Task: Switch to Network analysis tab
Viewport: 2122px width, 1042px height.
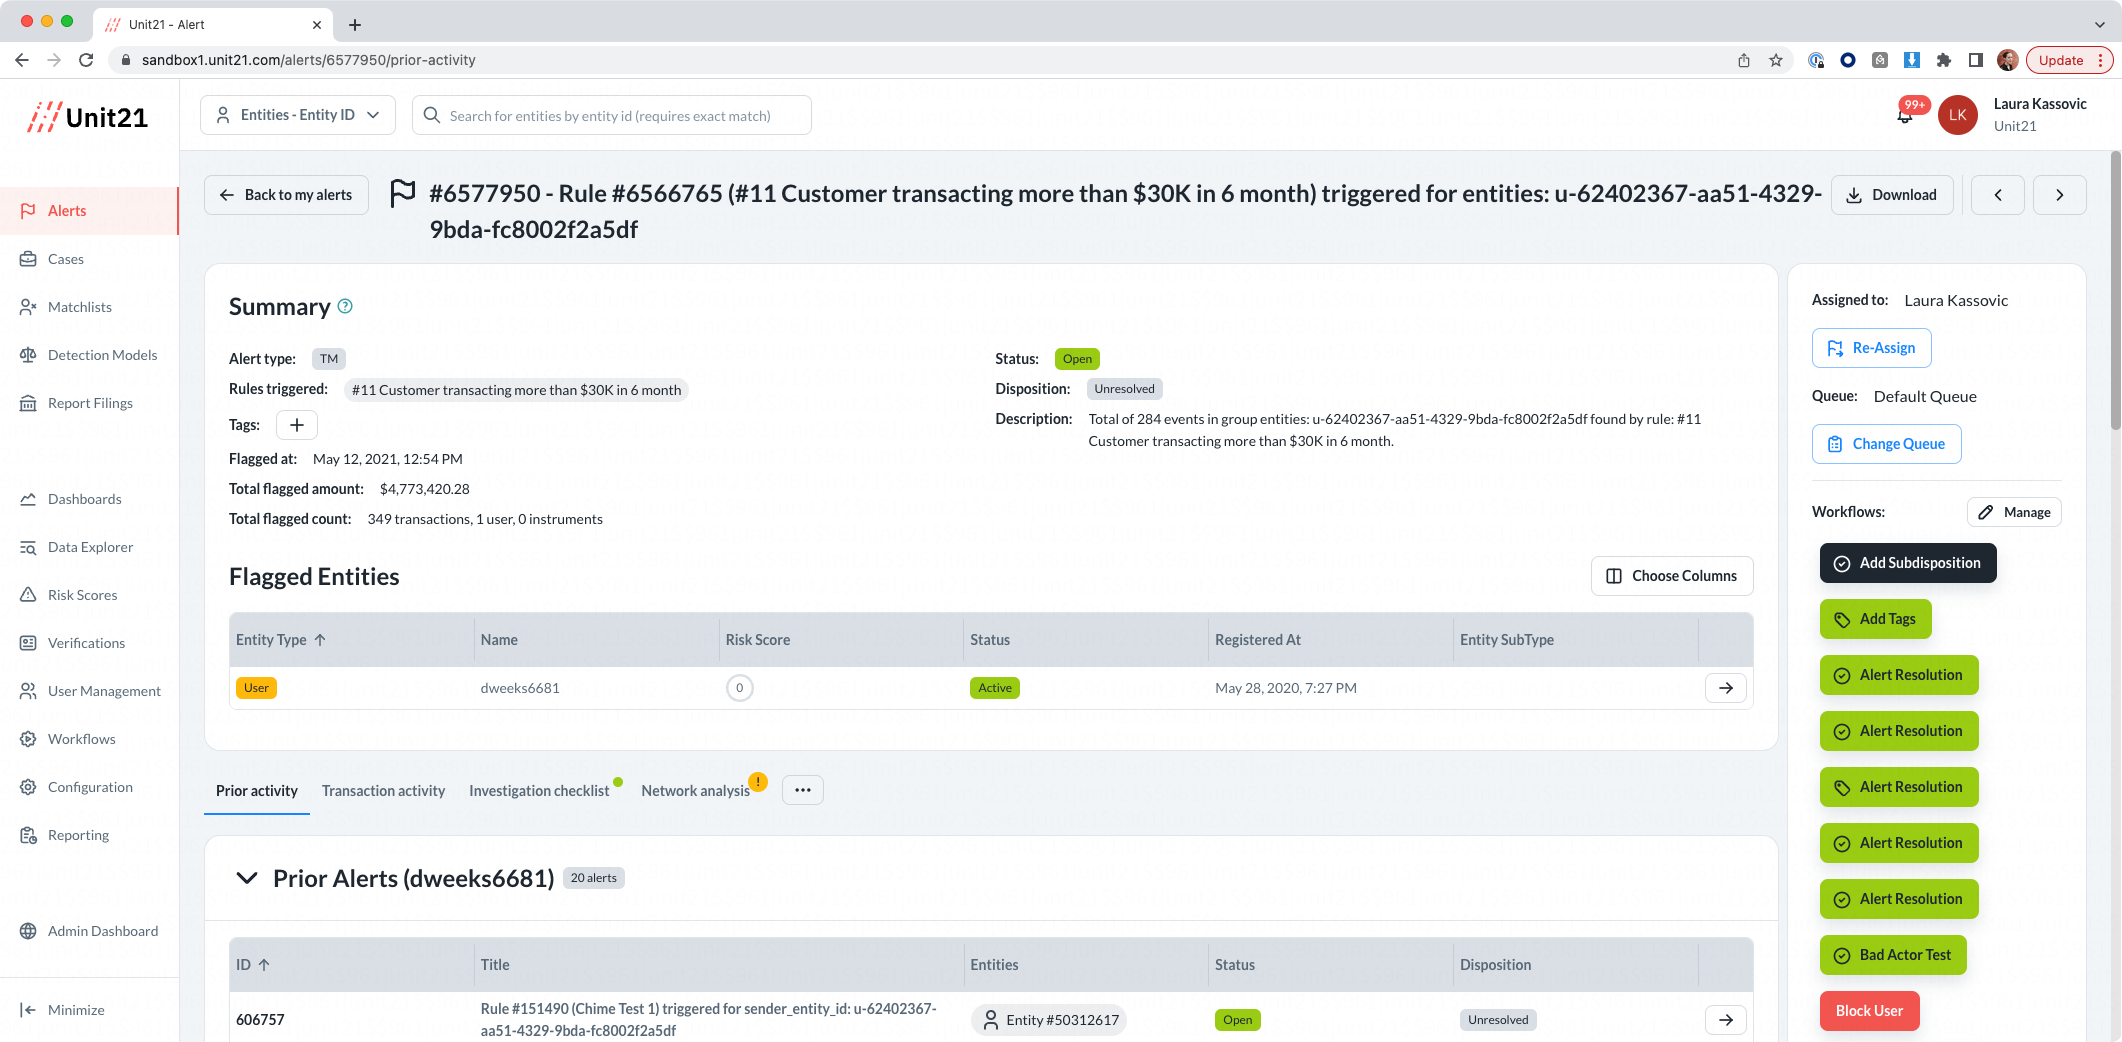Action: (695, 791)
